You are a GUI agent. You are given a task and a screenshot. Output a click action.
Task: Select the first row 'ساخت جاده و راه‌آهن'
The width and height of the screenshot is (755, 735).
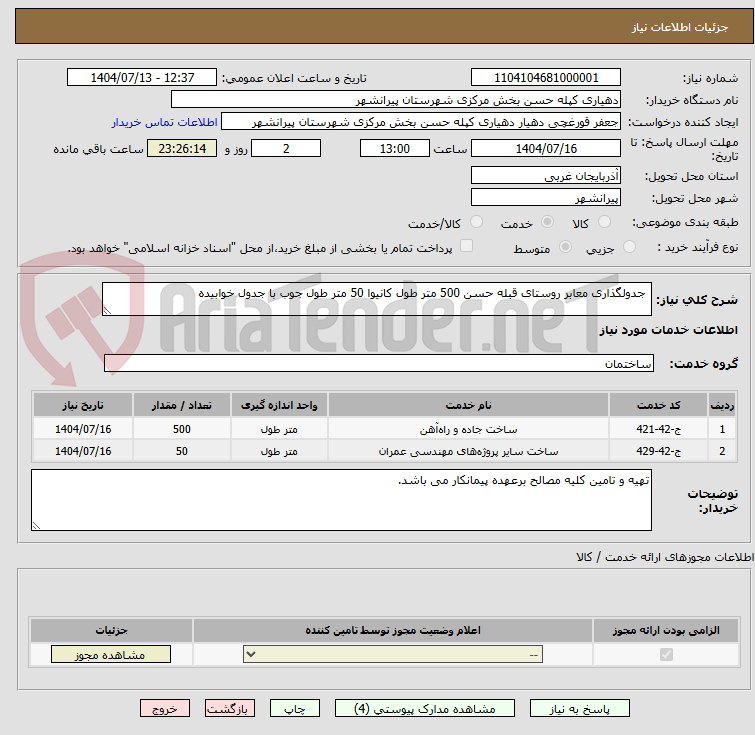pos(468,430)
